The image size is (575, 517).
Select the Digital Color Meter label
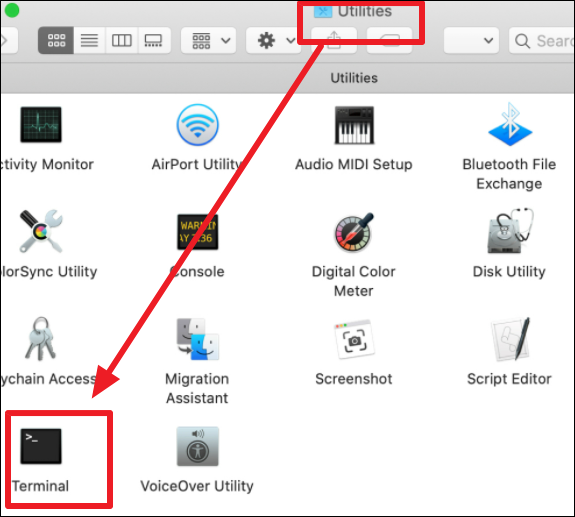click(354, 281)
